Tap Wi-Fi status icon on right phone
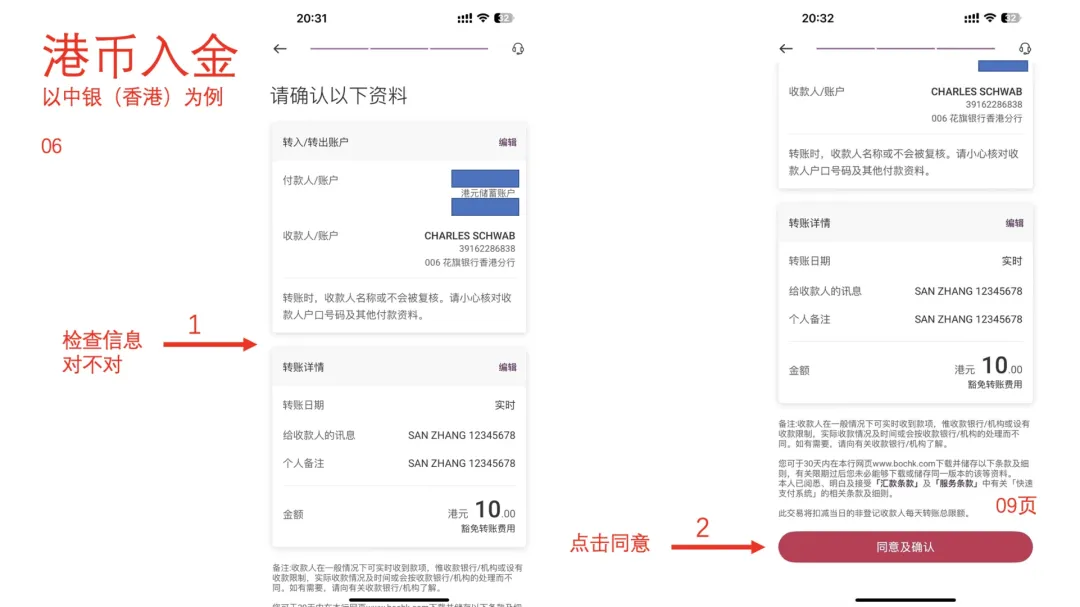1080x607 pixels. tap(990, 18)
